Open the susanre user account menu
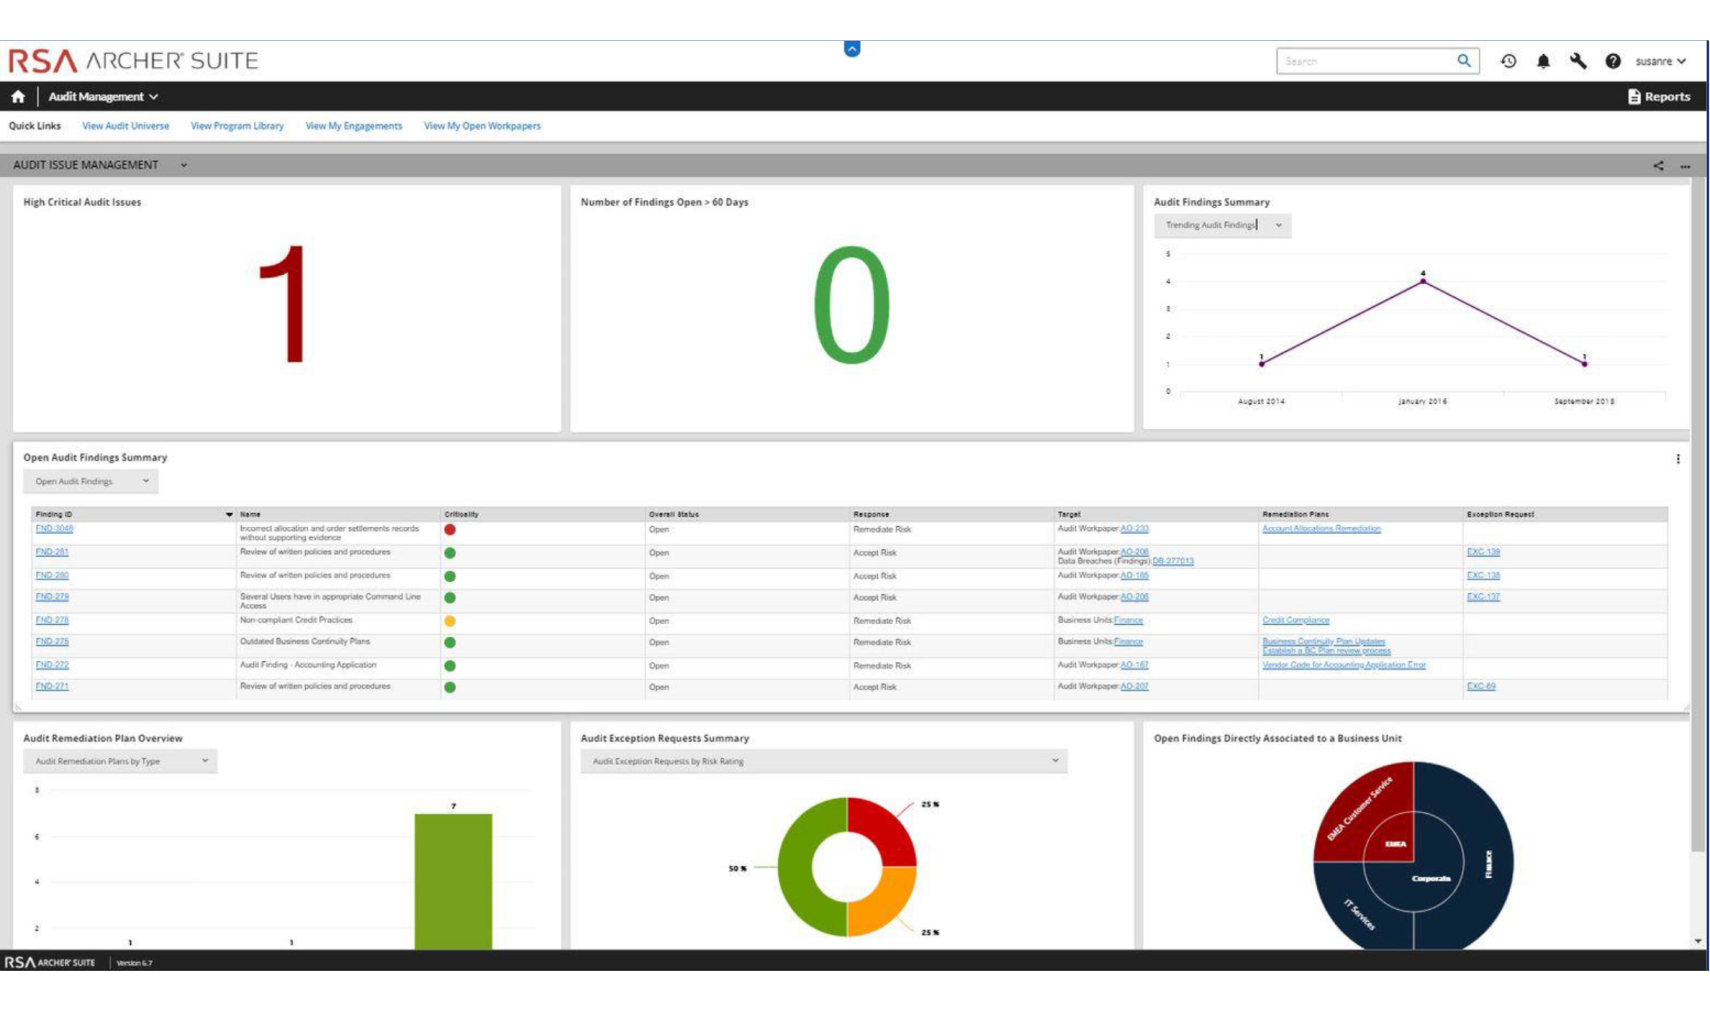The width and height of the screenshot is (1710, 1011). coord(1660,61)
